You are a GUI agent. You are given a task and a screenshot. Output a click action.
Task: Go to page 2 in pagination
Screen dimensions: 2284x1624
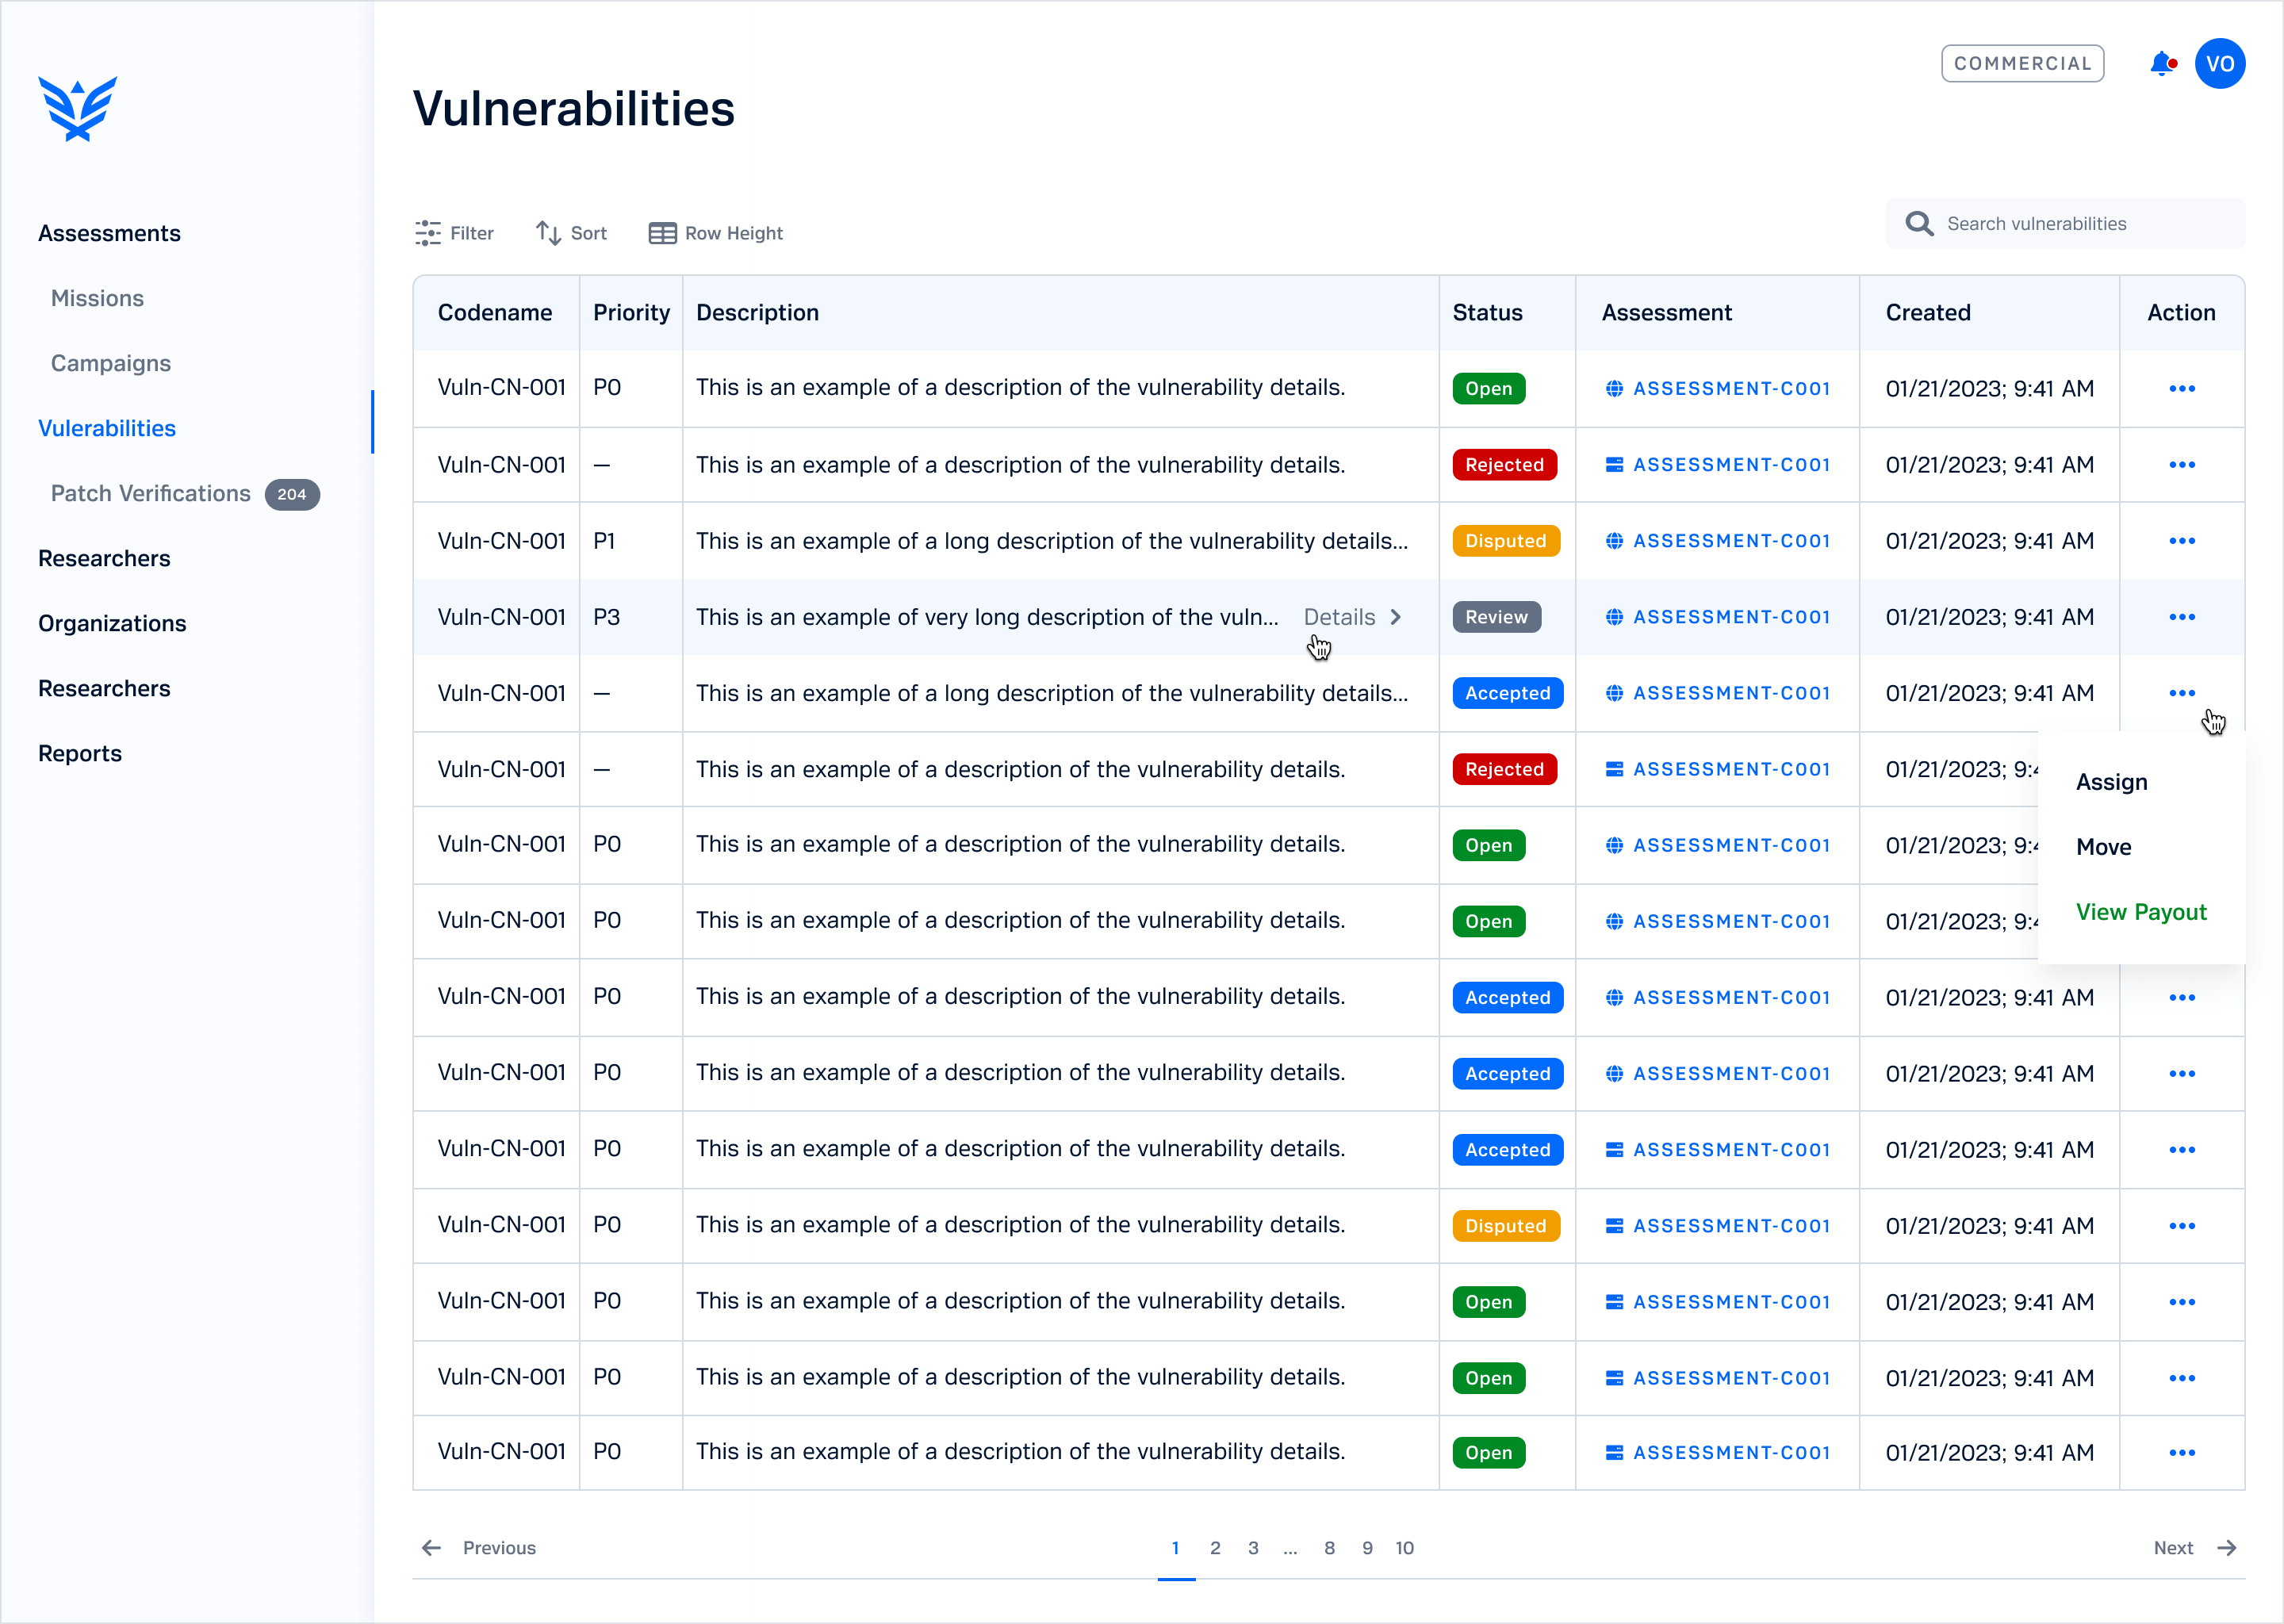[1215, 1548]
